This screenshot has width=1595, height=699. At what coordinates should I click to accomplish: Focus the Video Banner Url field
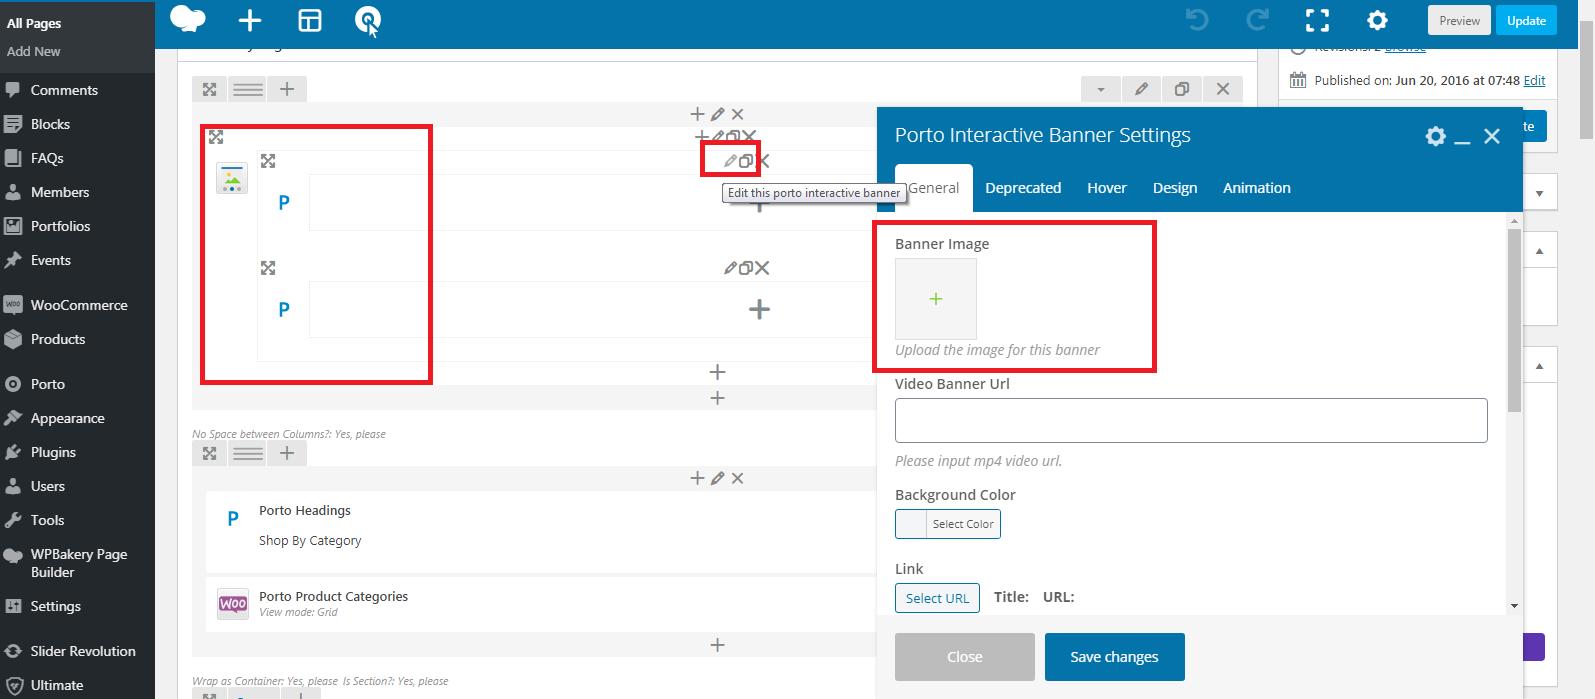tap(1191, 421)
